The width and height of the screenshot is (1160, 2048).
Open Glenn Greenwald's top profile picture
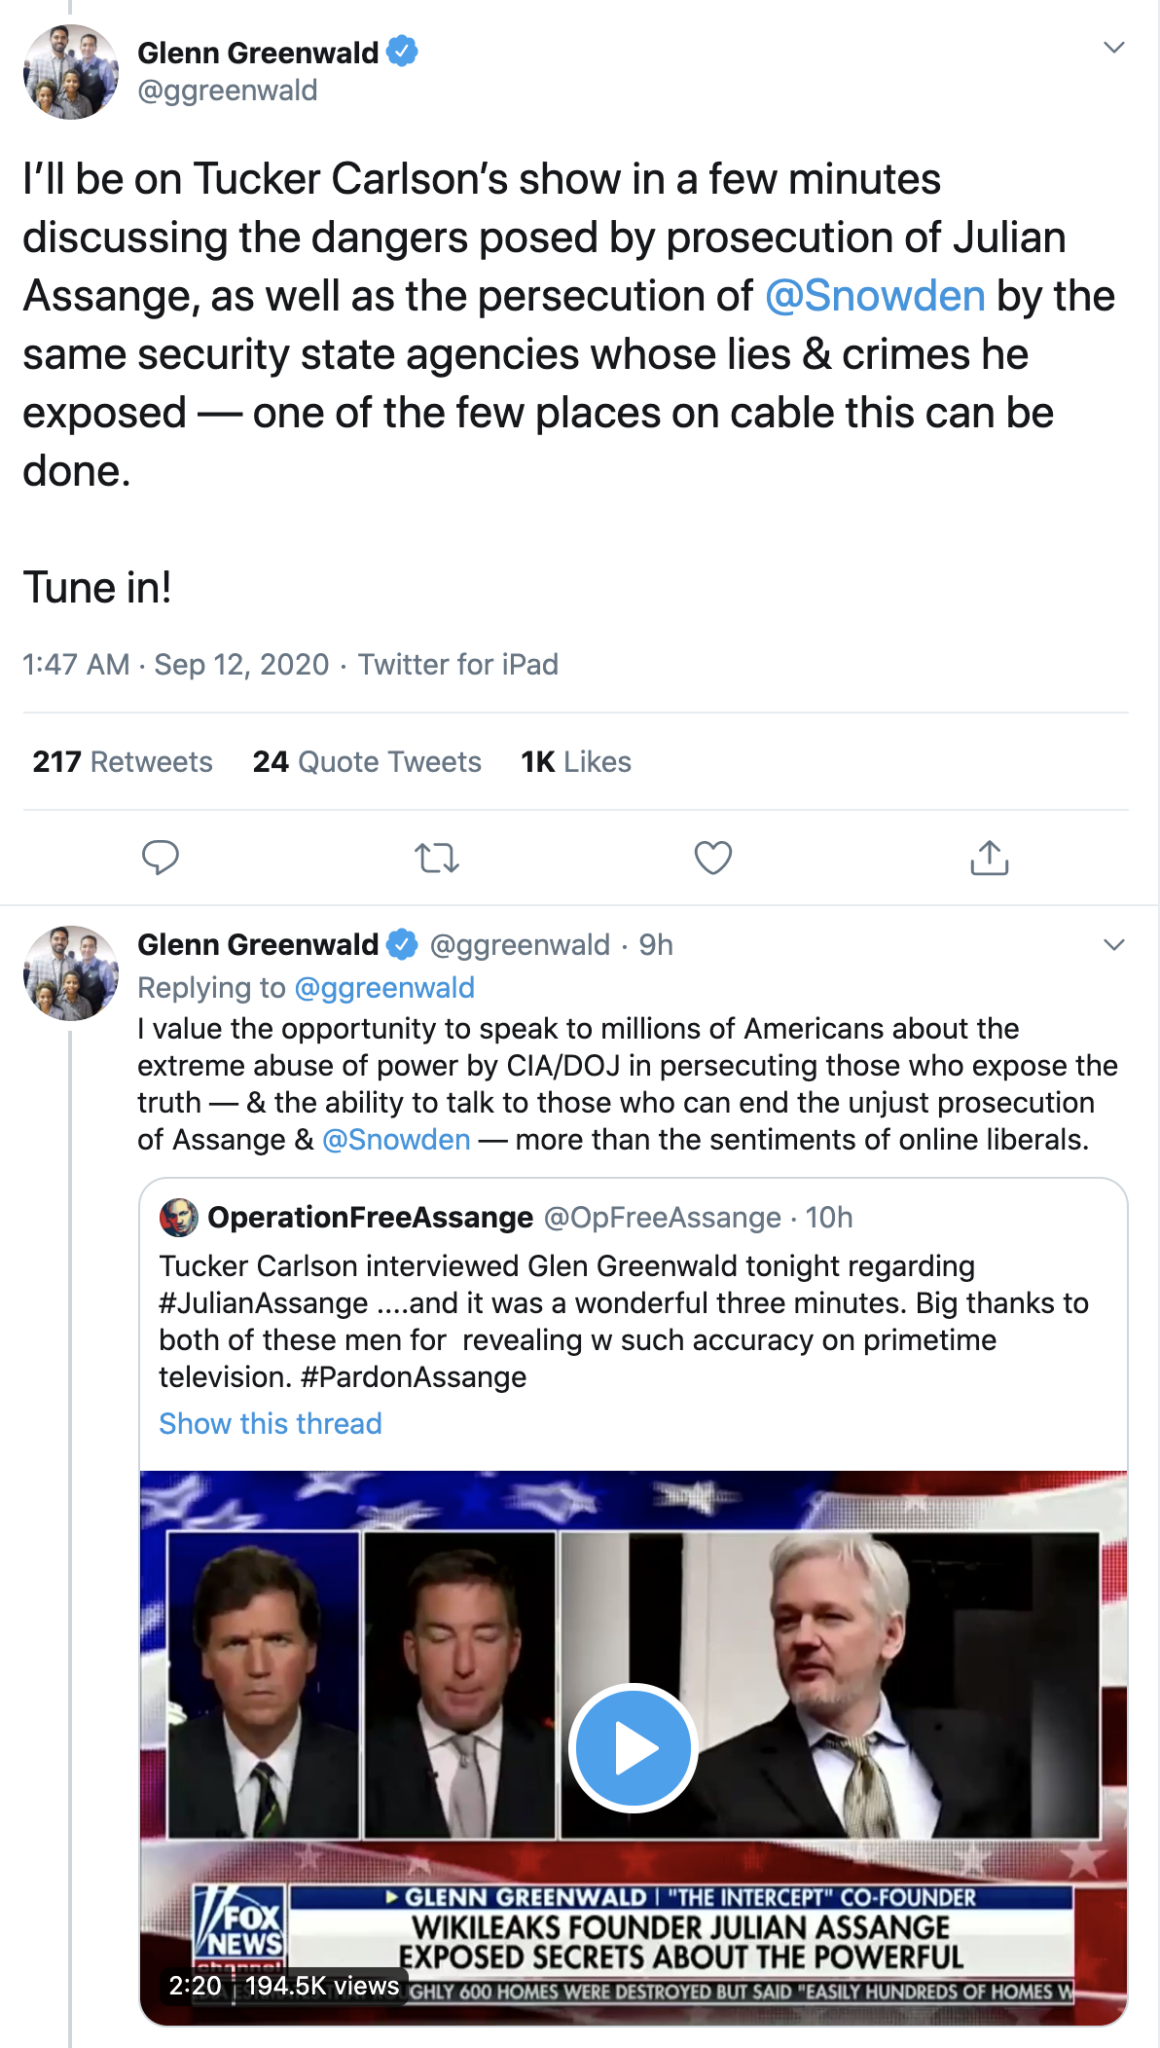click(70, 72)
